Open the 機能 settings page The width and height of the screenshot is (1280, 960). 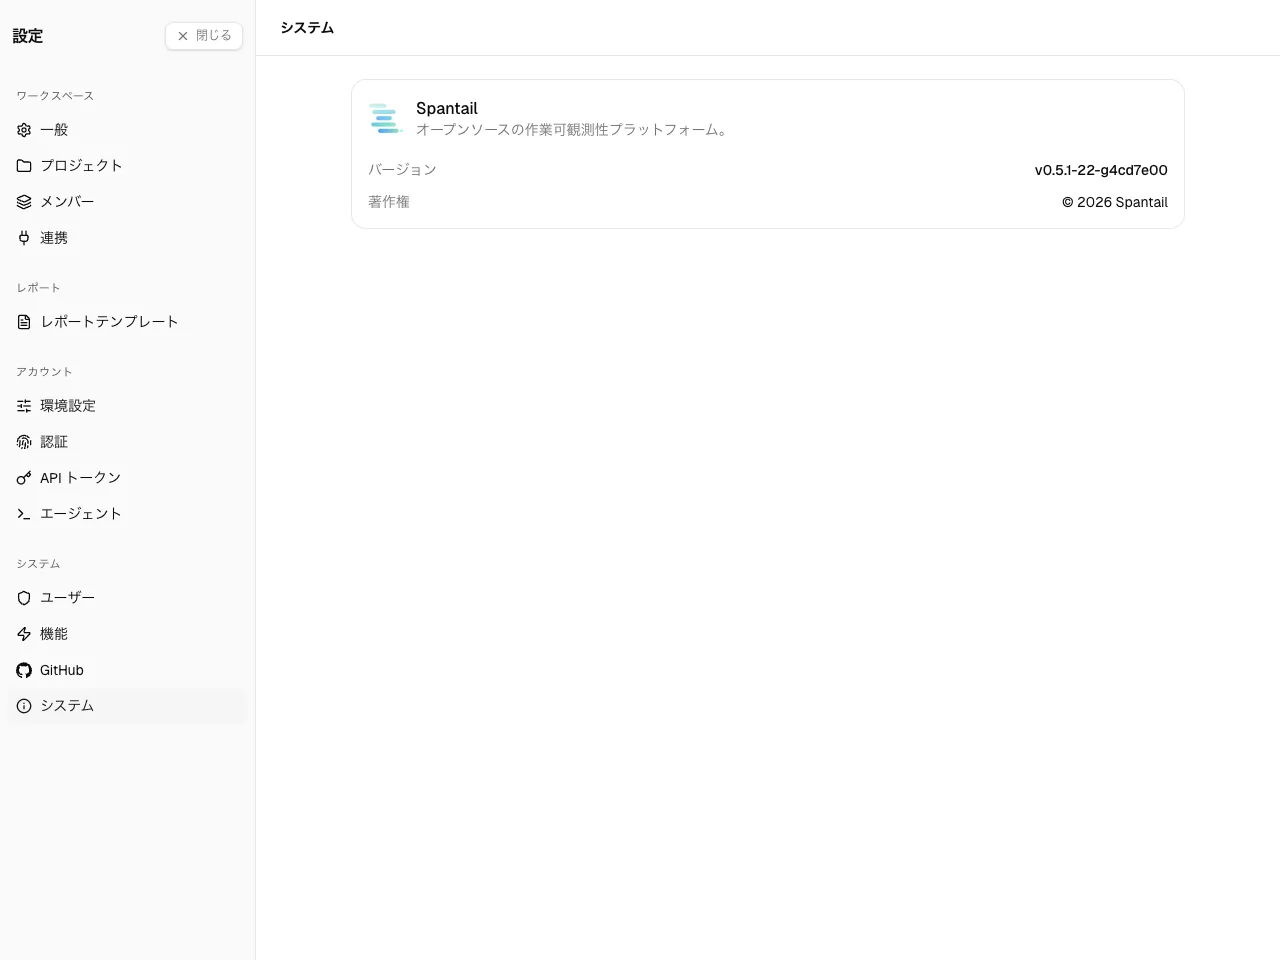[x=126, y=634]
